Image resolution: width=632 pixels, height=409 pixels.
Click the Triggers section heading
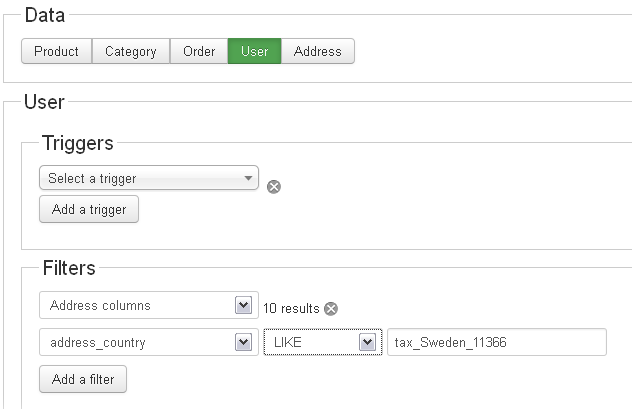point(78,143)
